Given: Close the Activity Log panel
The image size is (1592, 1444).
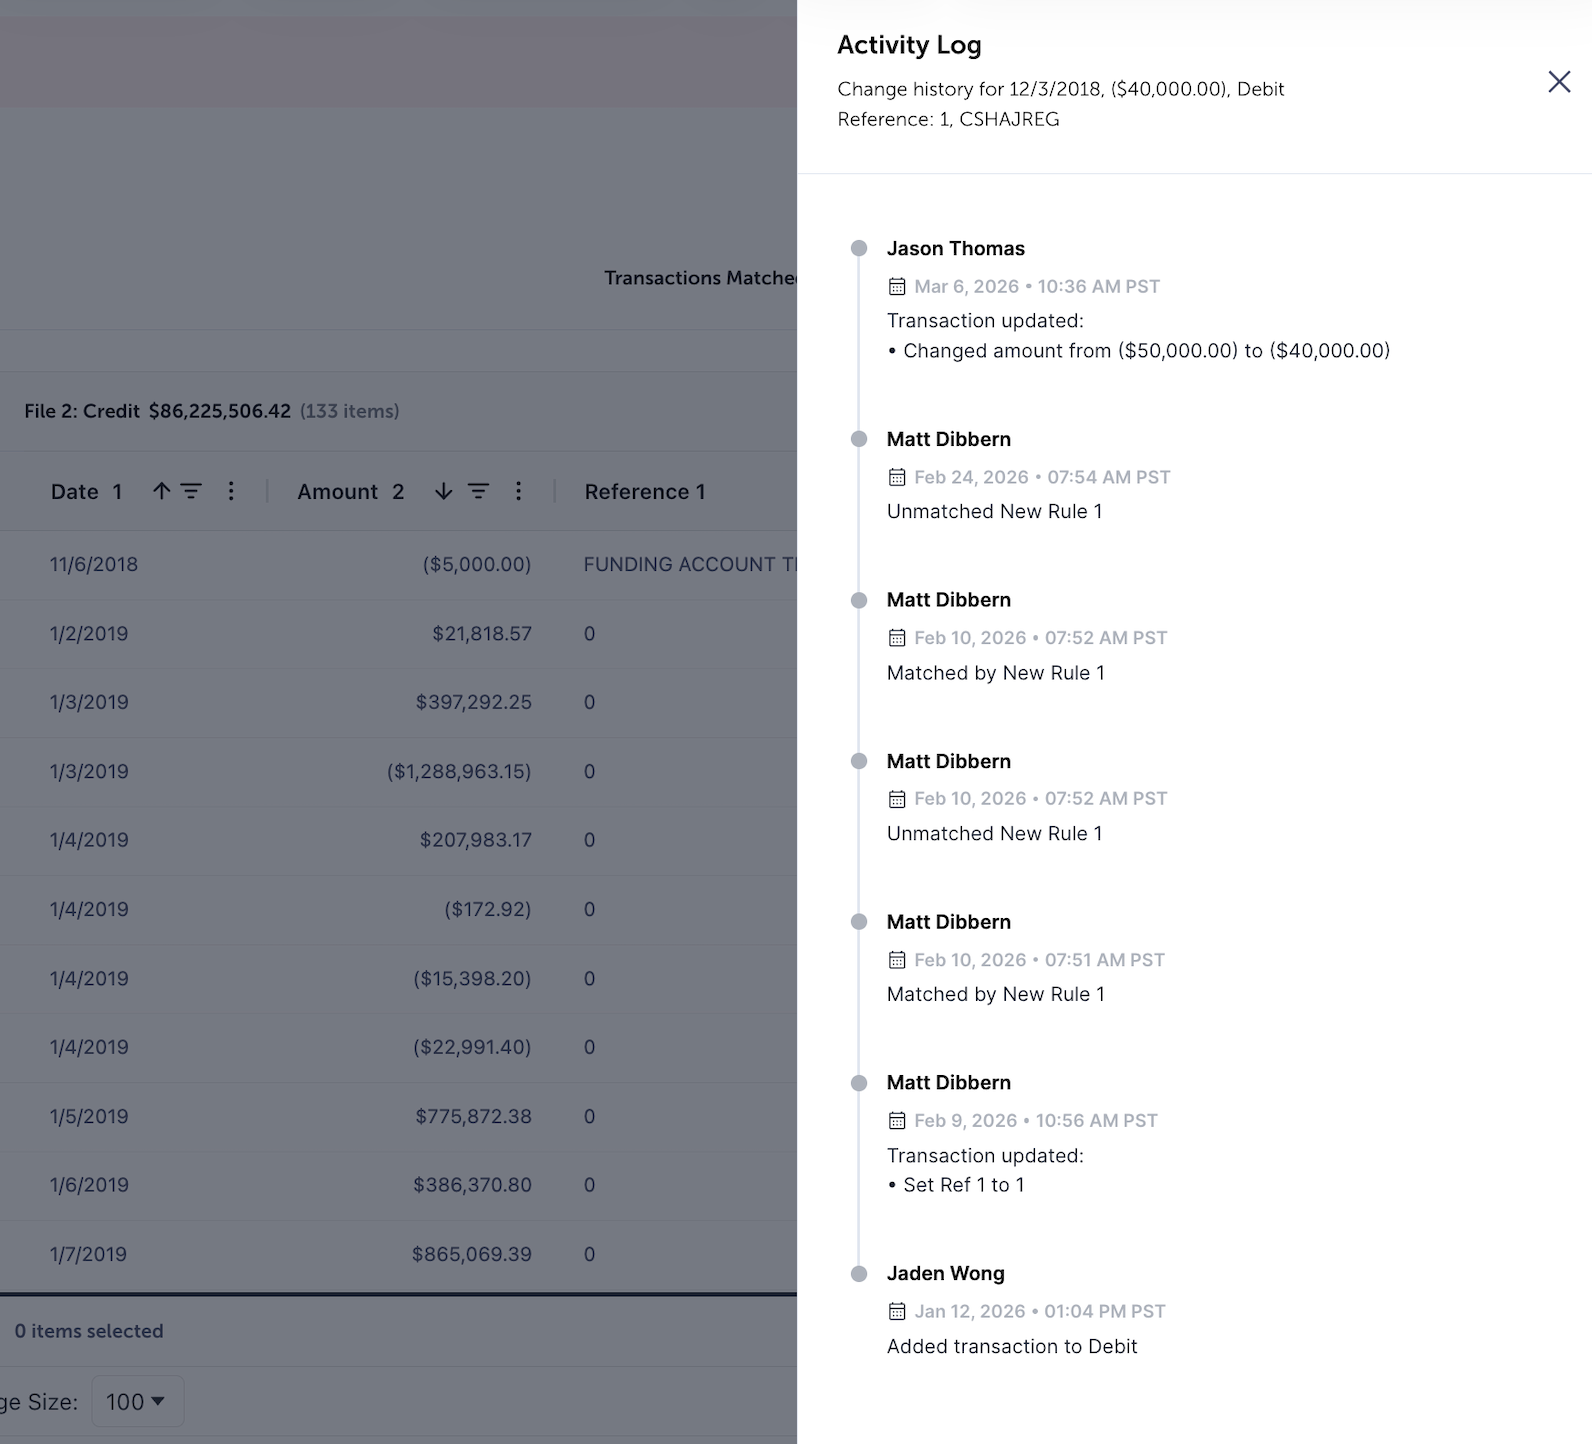Looking at the screenshot, I should 1559,82.
